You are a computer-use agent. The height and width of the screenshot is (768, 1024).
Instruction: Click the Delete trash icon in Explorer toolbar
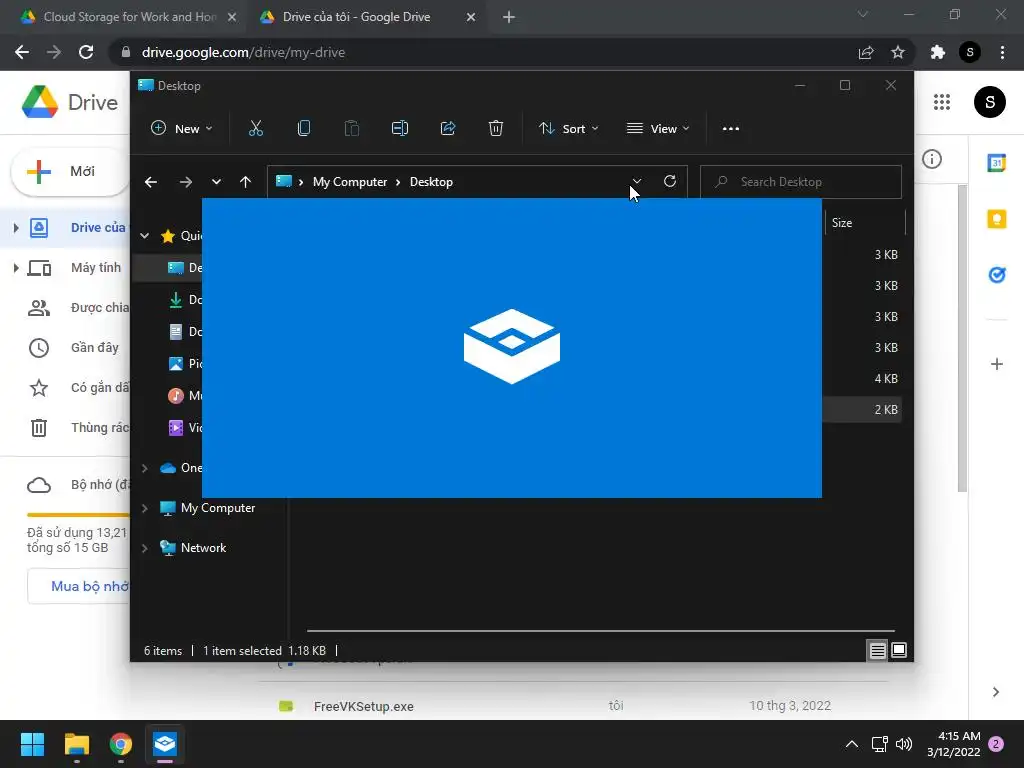(496, 128)
